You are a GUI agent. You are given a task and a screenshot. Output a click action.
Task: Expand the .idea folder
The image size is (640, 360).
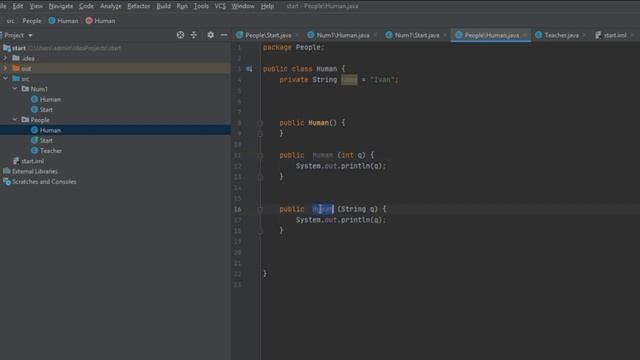click(5, 58)
